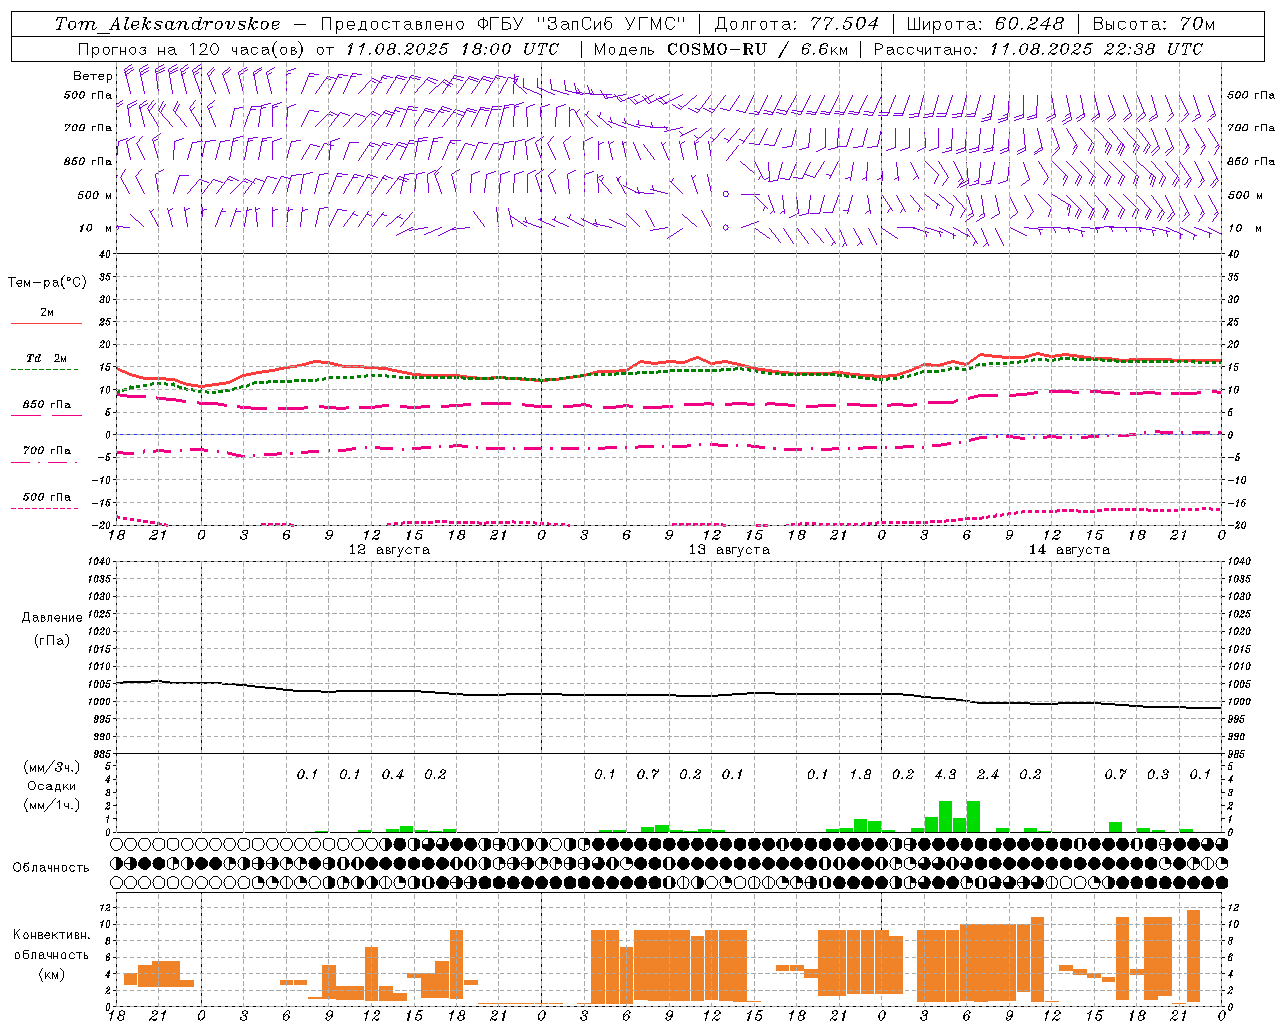Click the precipitation value 1.8
The height and width of the screenshot is (1024, 1280).
click(860, 774)
